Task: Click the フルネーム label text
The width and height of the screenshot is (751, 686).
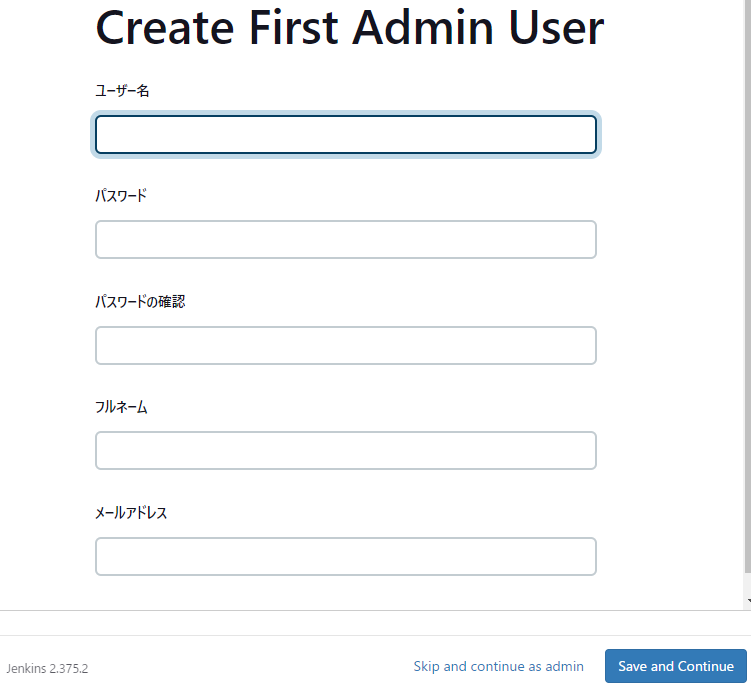Action: point(121,407)
